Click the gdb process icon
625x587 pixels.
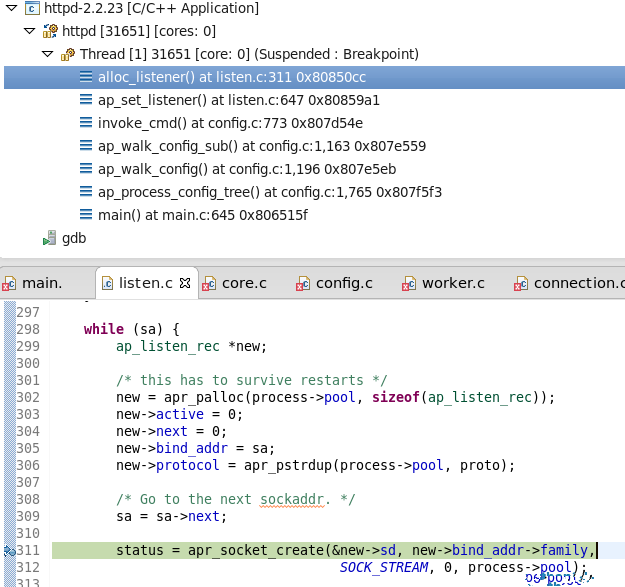click(50, 238)
